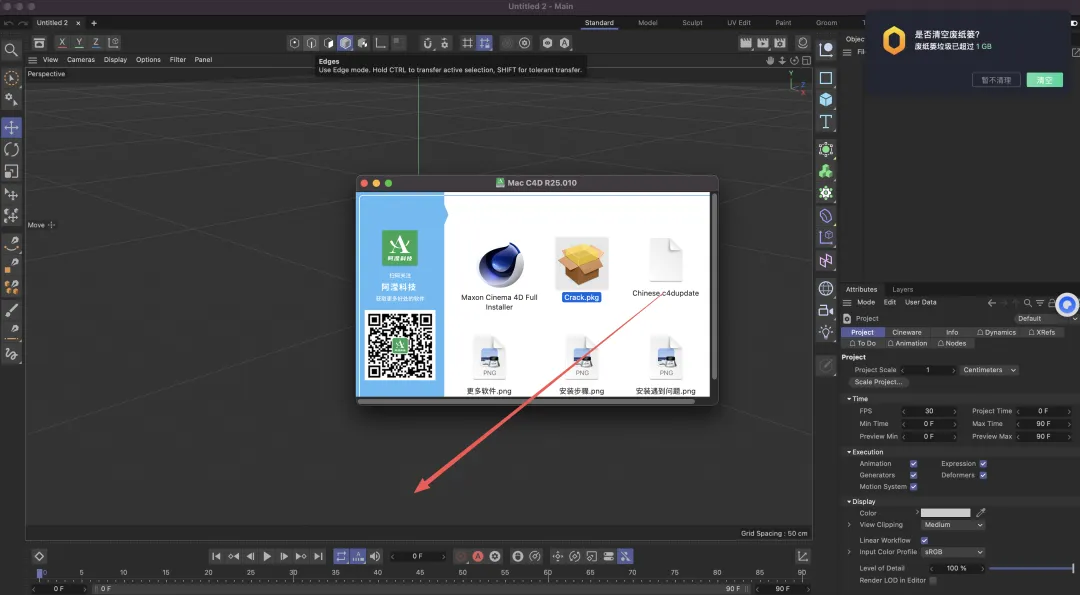Screen dimensions: 1080x595
Task: Go to end of animation
Action: pyautogui.click(x=318, y=556)
